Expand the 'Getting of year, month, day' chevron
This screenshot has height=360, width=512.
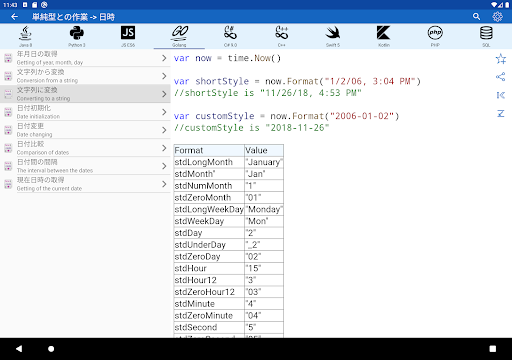point(164,58)
